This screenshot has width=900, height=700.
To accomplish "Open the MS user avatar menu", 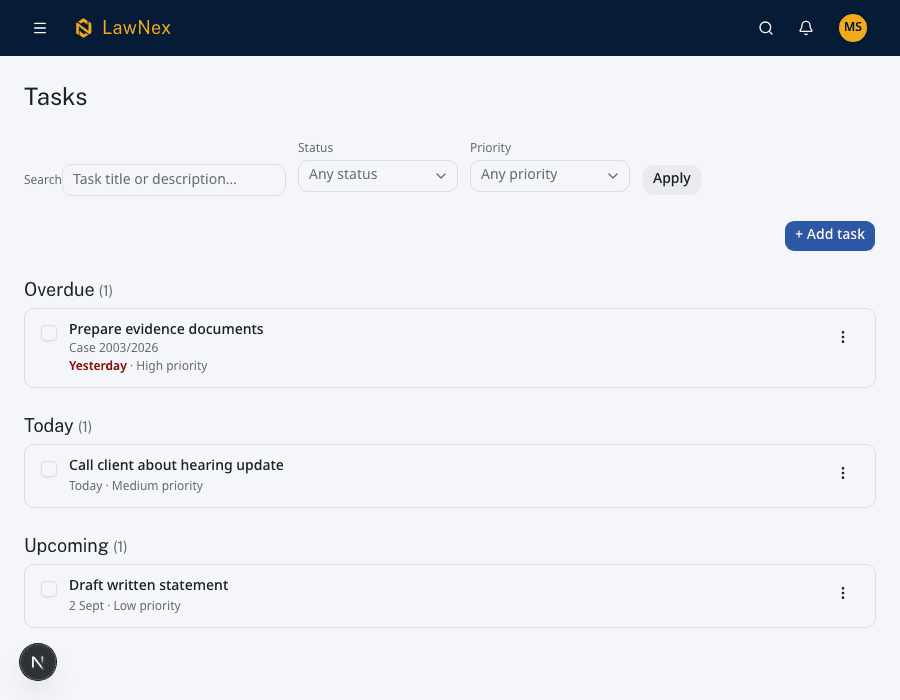I will (x=852, y=28).
